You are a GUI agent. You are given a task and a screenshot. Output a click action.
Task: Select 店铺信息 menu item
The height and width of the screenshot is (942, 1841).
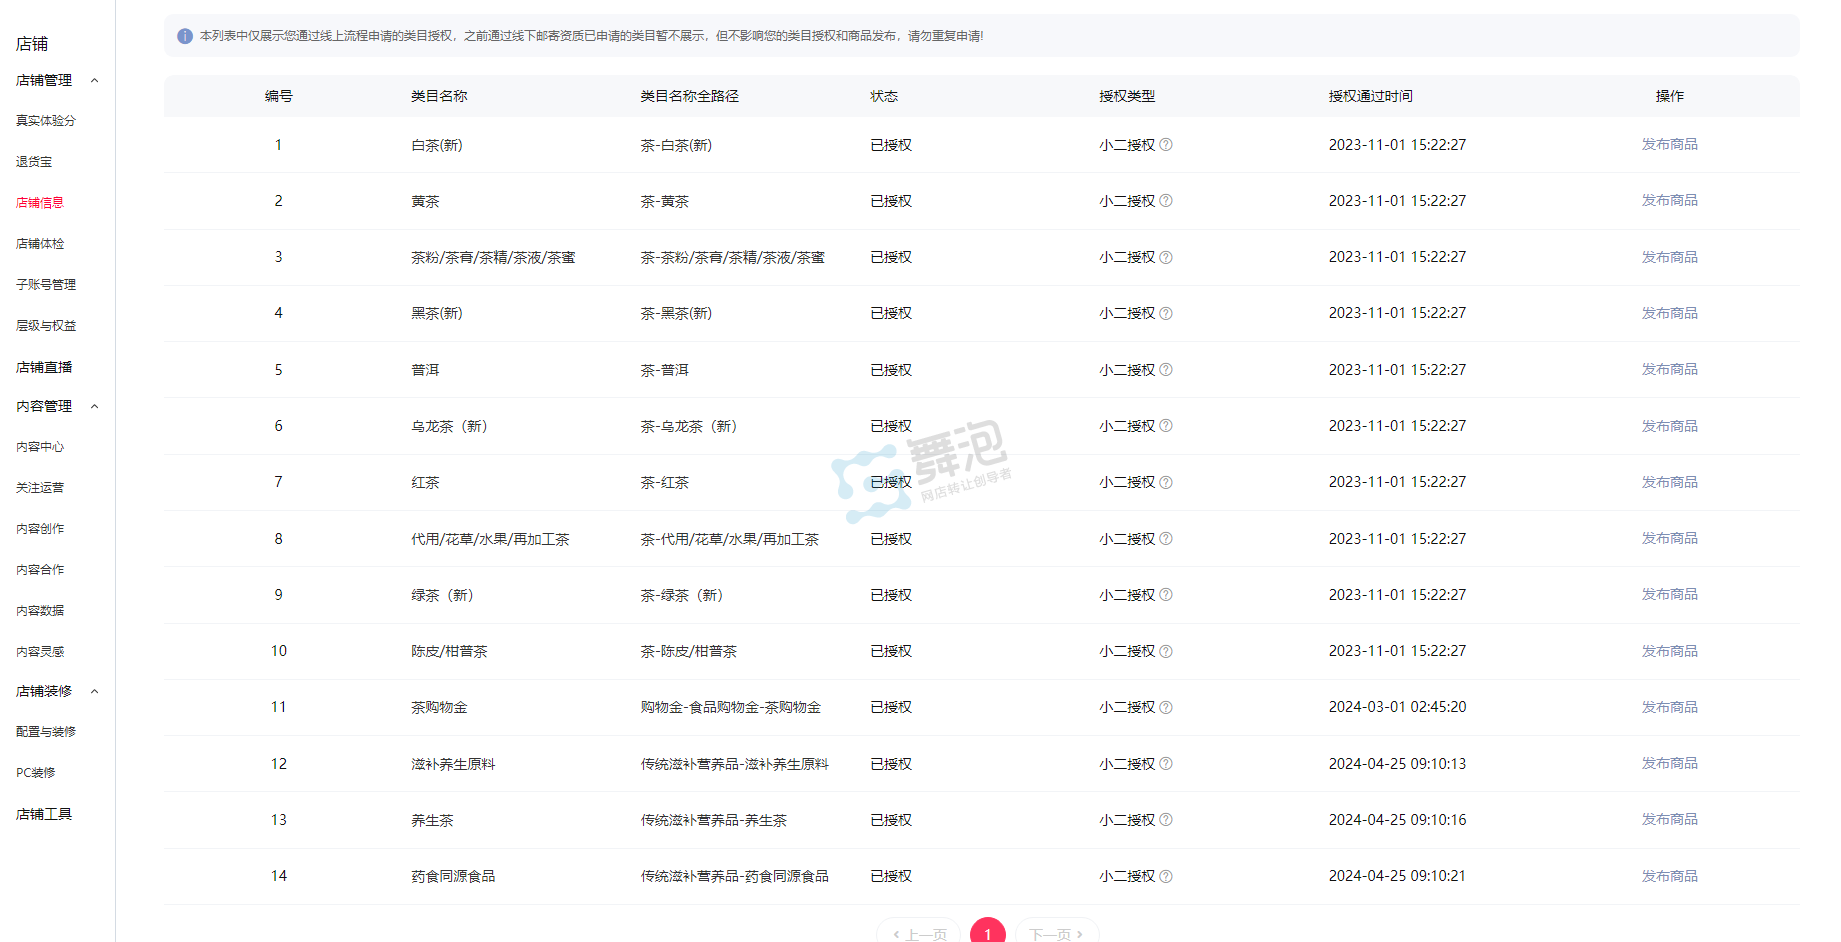coord(40,202)
